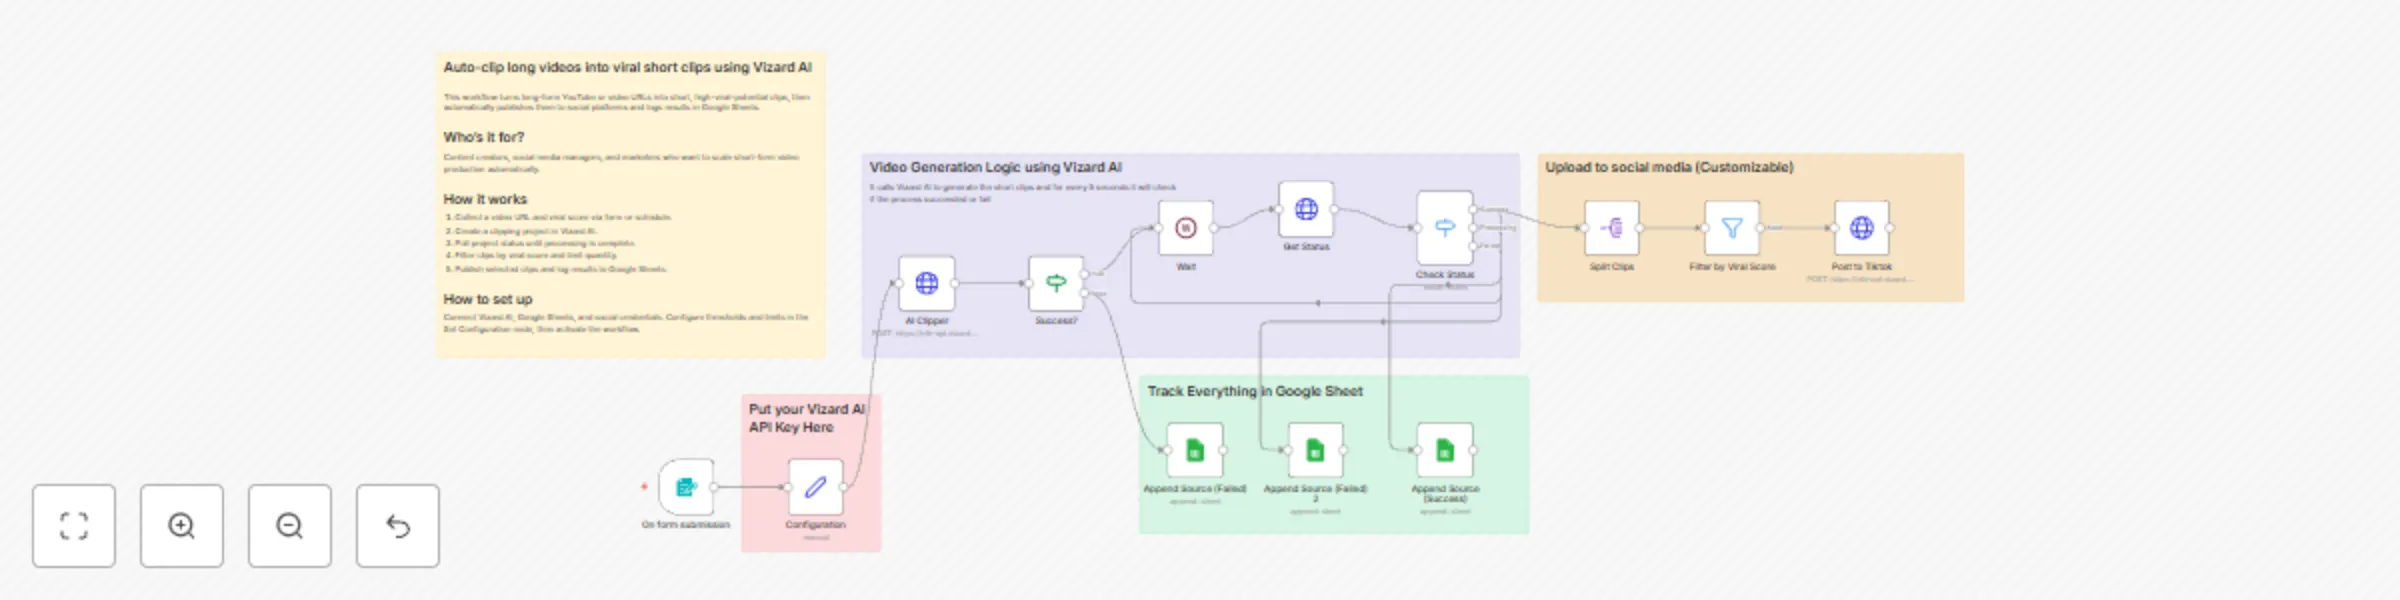This screenshot has width=2400, height=600.
Task: Open the Success? branching node
Action: pos(1056,283)
